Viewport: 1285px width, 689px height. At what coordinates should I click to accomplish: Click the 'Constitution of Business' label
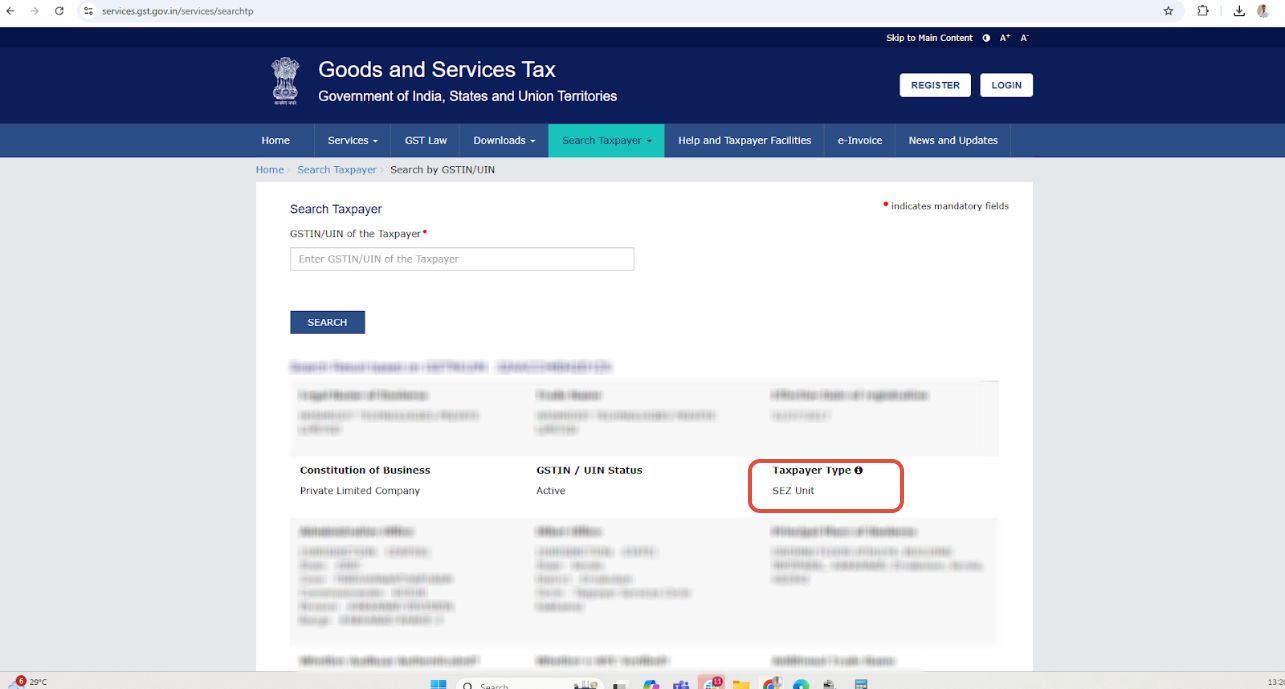click(365, 470)
